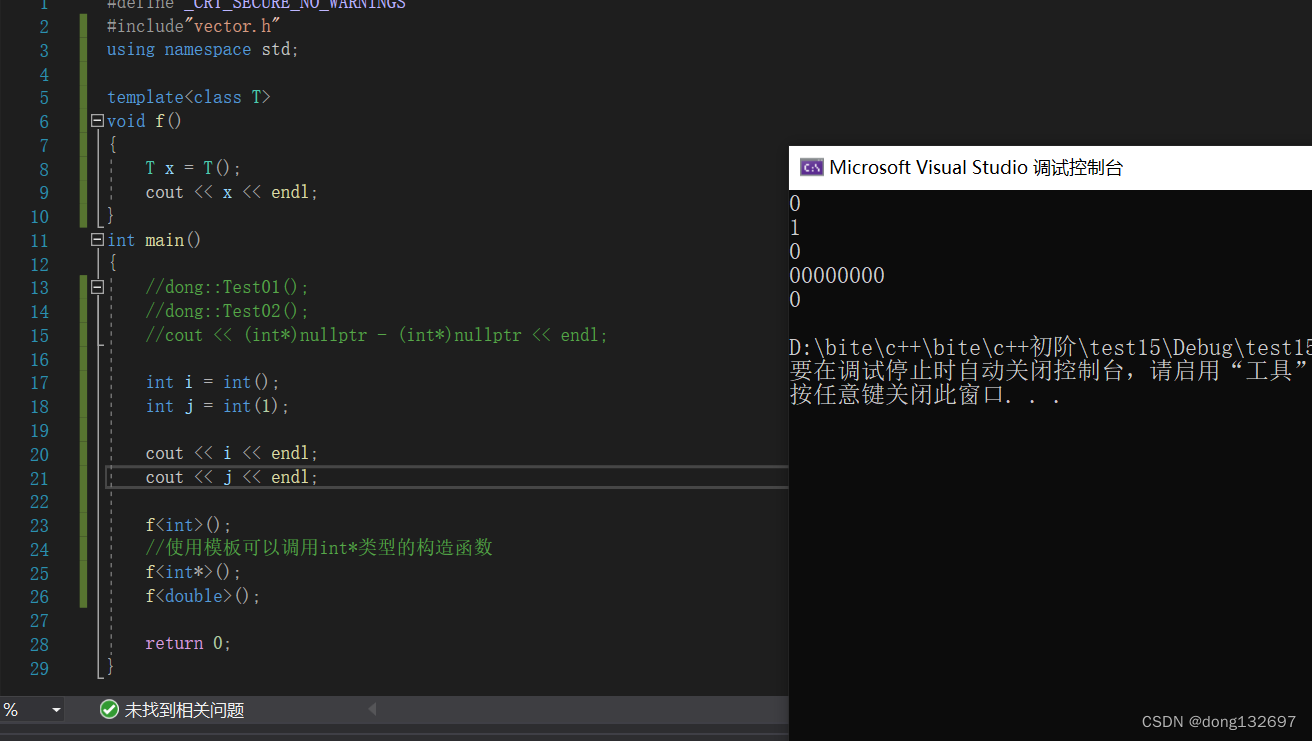The height and width of the screenshot is (741, 1312).
Task: Click the f<double>(); call
Action: [x=203, y=596]
